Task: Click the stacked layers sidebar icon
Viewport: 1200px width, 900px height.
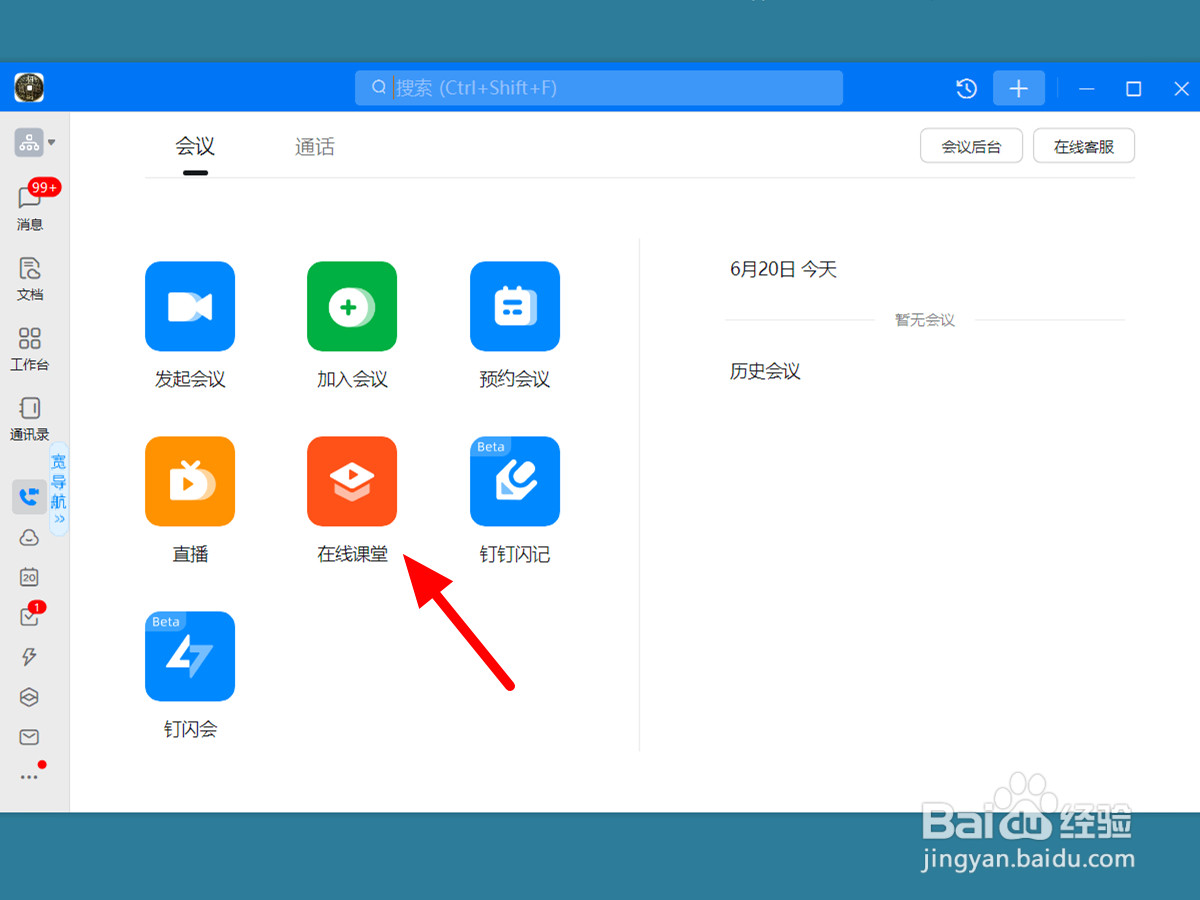Action: tap(29, 697)
